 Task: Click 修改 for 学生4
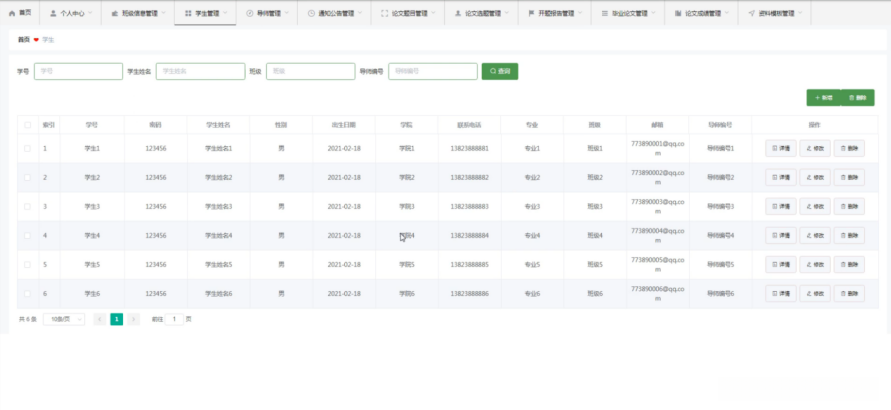(815, 236)
